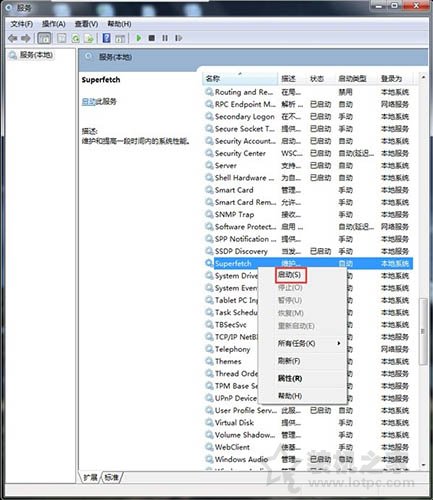Select the Smart Card service
The width and height of the screenshot is (433, 500).
pos(308,190)
